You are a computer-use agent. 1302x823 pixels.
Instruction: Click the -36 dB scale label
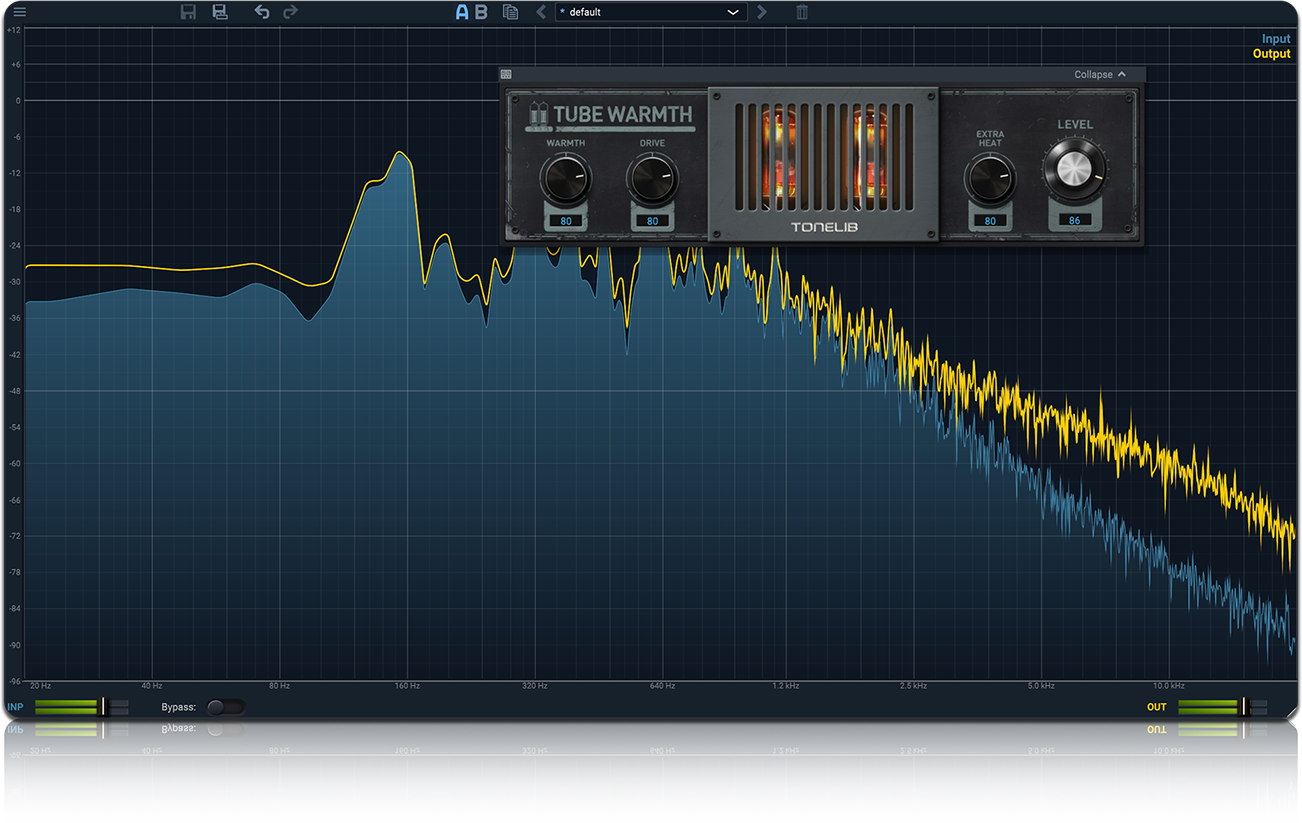pyautogui.click(x=13, y=319)
